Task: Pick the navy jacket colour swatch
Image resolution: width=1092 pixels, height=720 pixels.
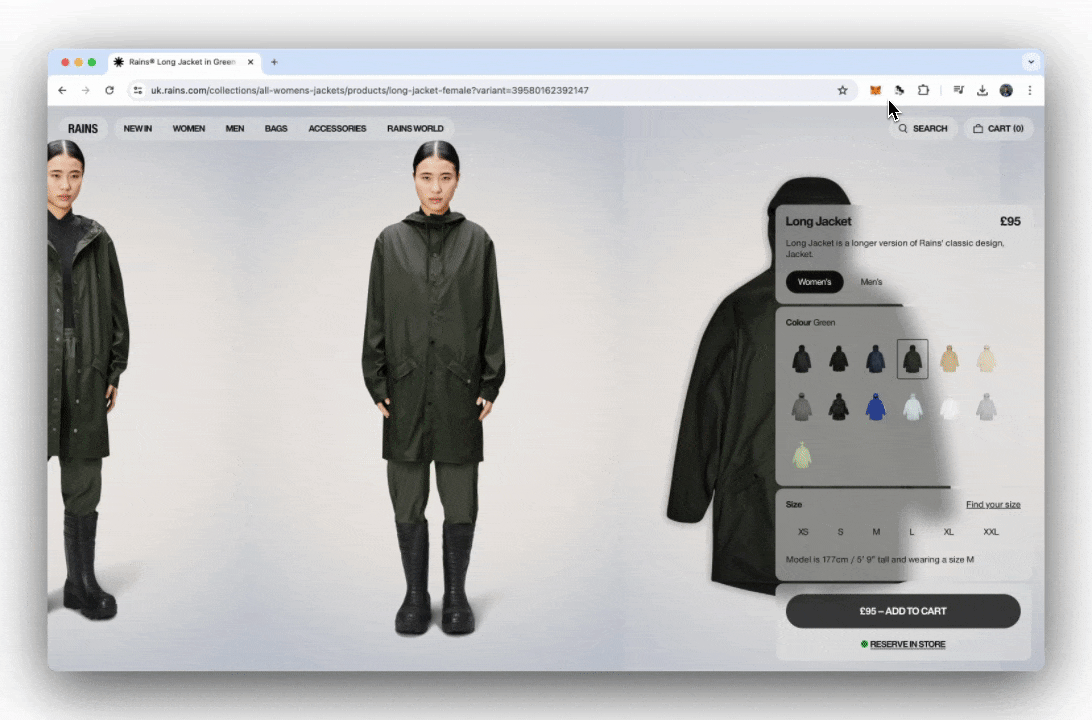Action: (x=875, y=359)
